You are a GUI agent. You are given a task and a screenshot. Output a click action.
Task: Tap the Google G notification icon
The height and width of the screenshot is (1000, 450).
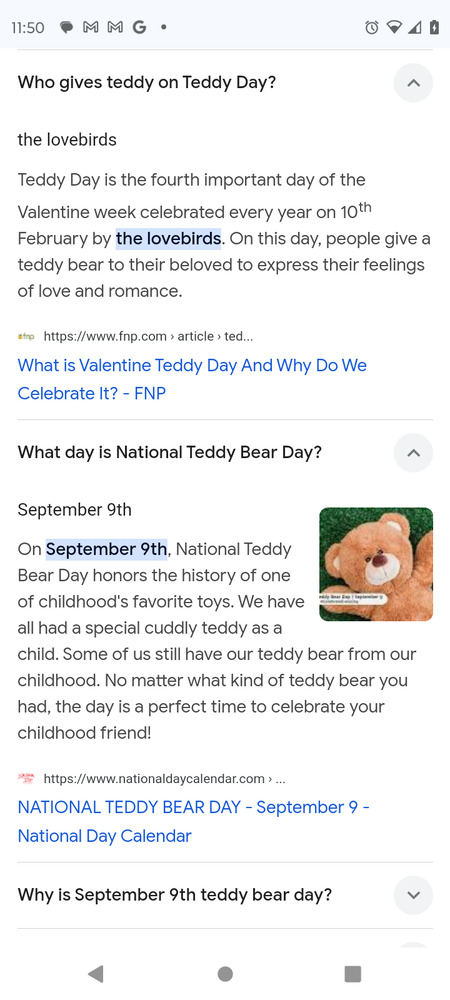pos(139,27)
